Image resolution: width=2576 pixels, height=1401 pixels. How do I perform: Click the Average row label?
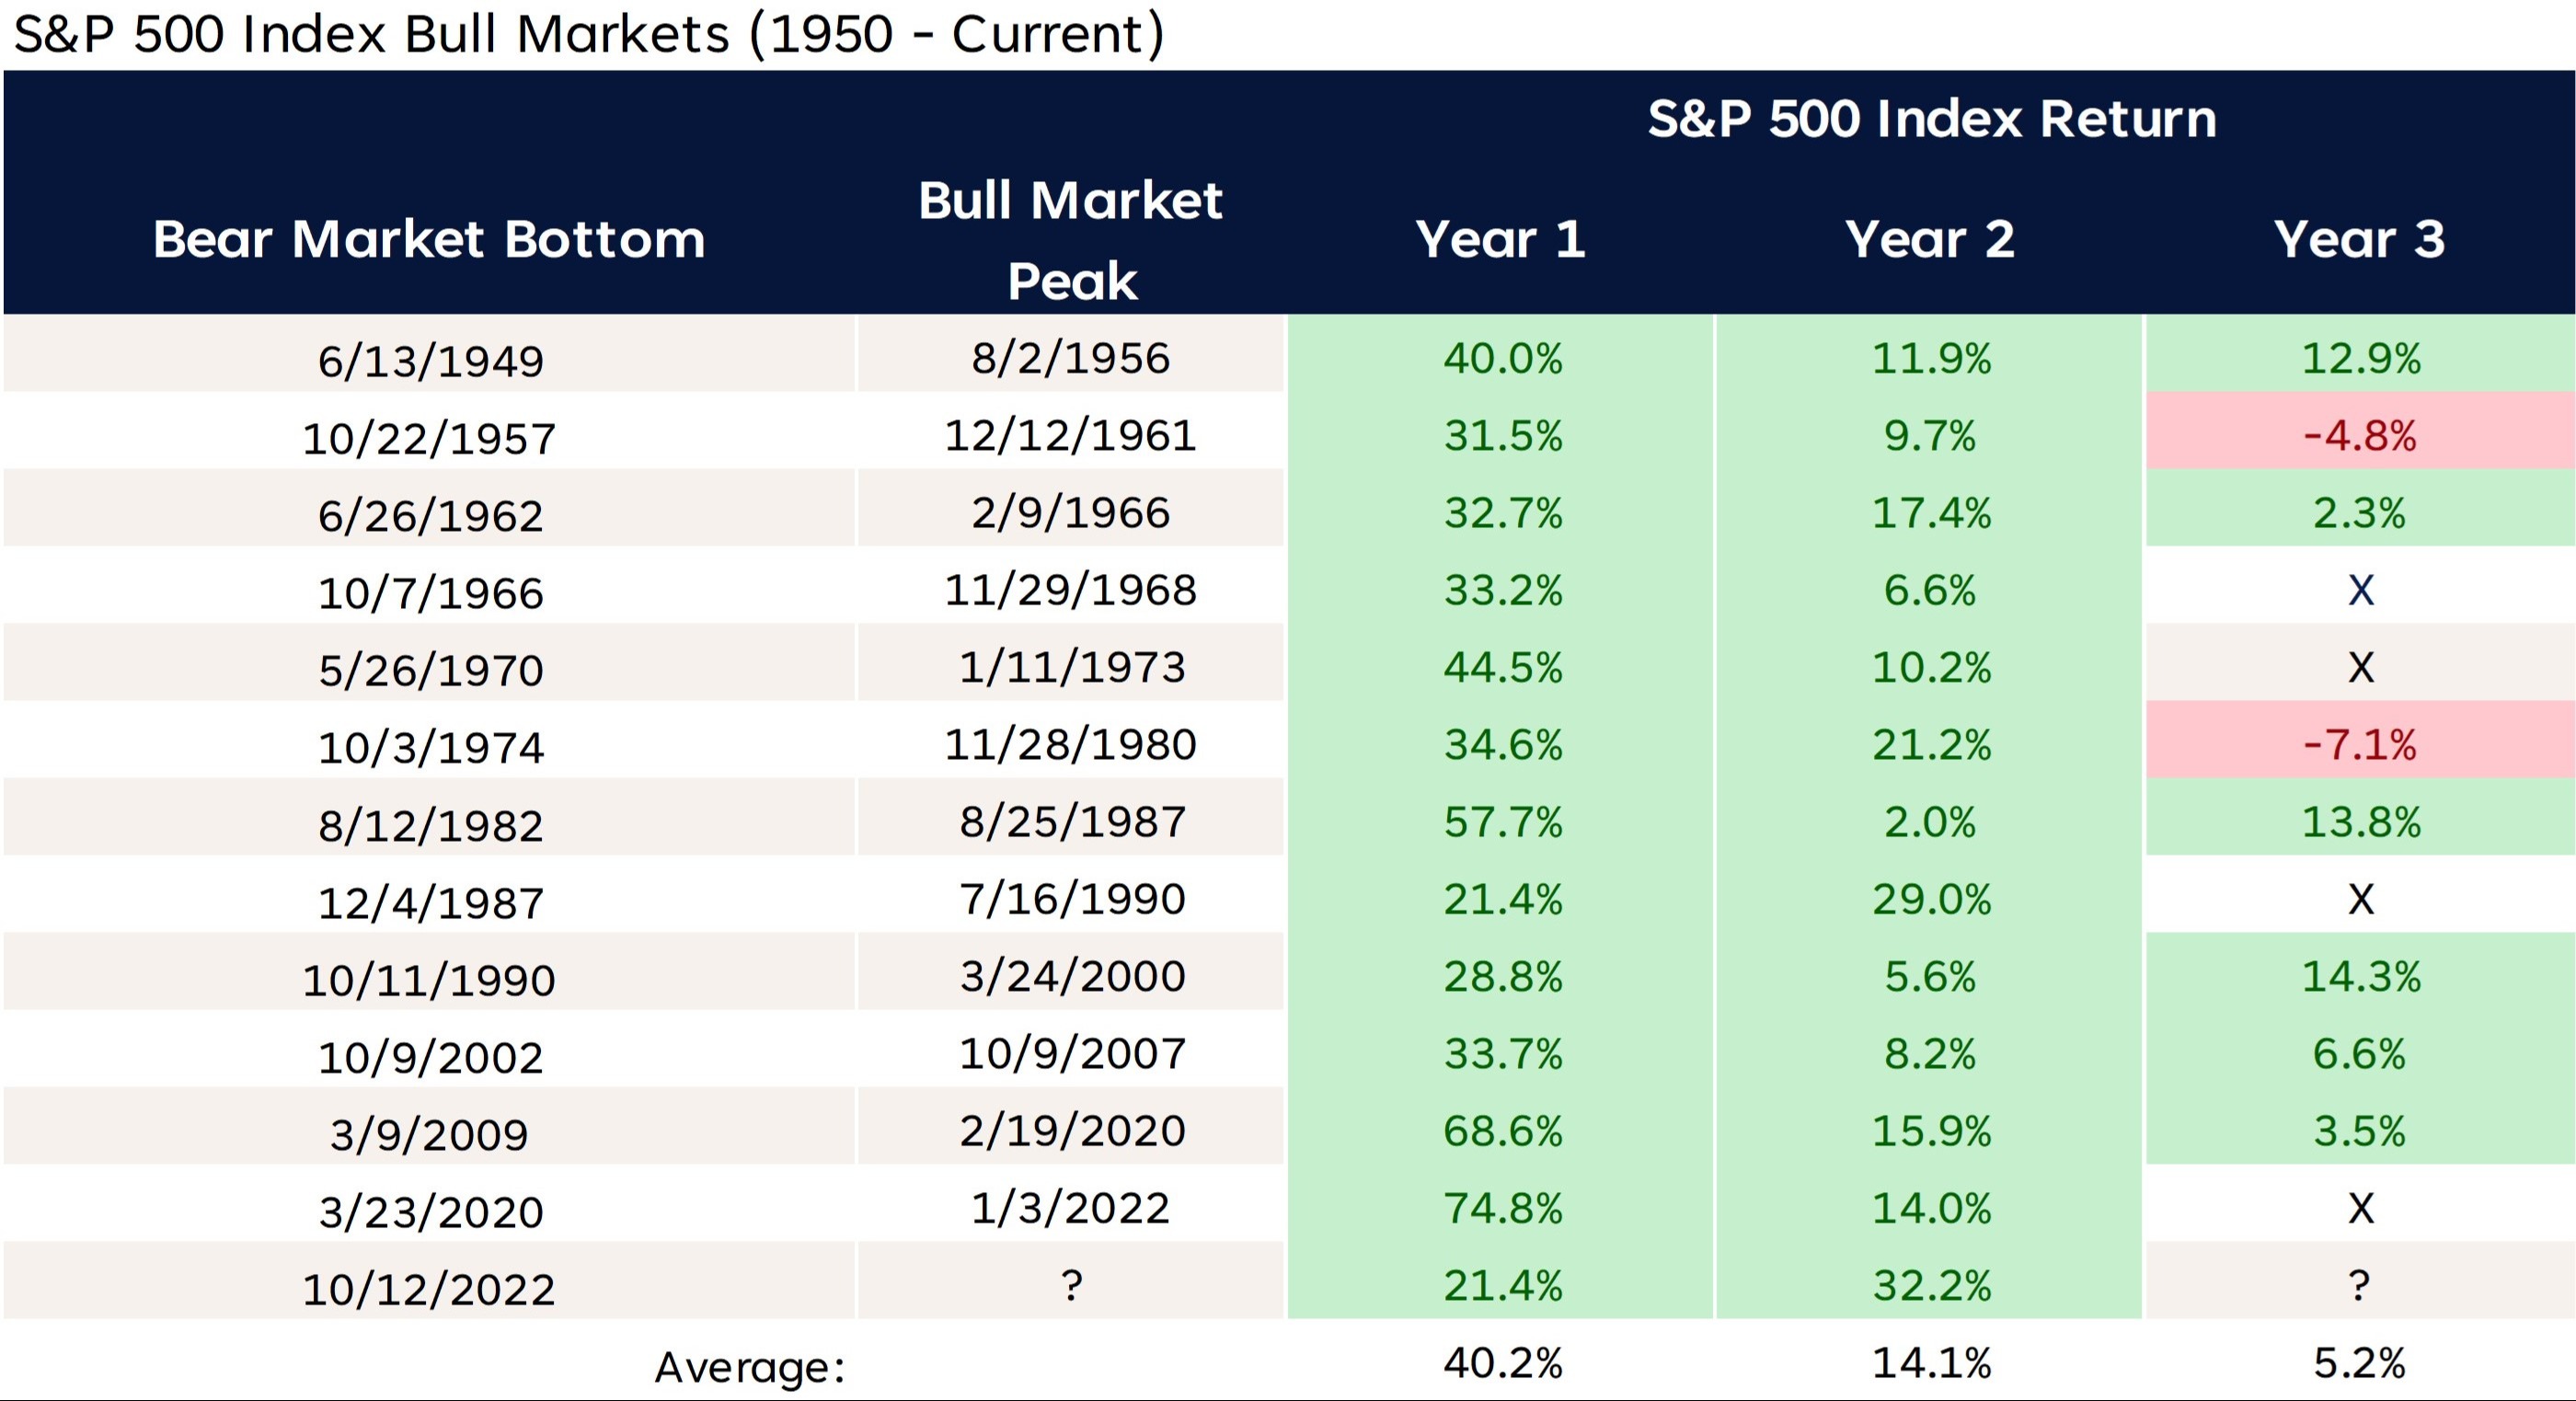(750, 1367)
